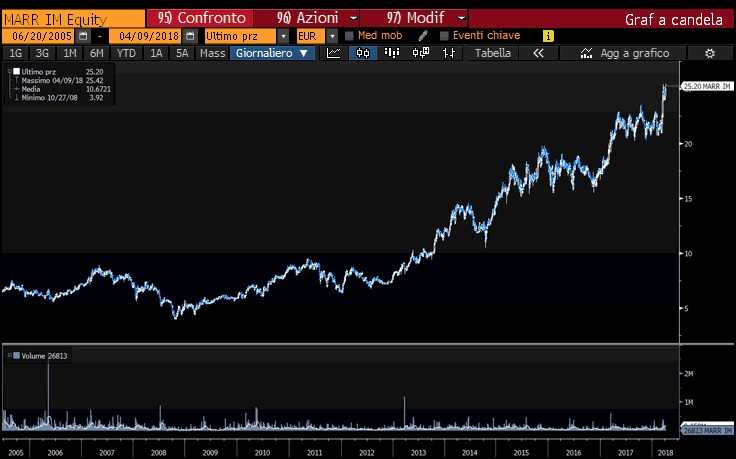Select 1M time range
The height and width of the screenshot is (459, 736).
click(x=69, y=53)
